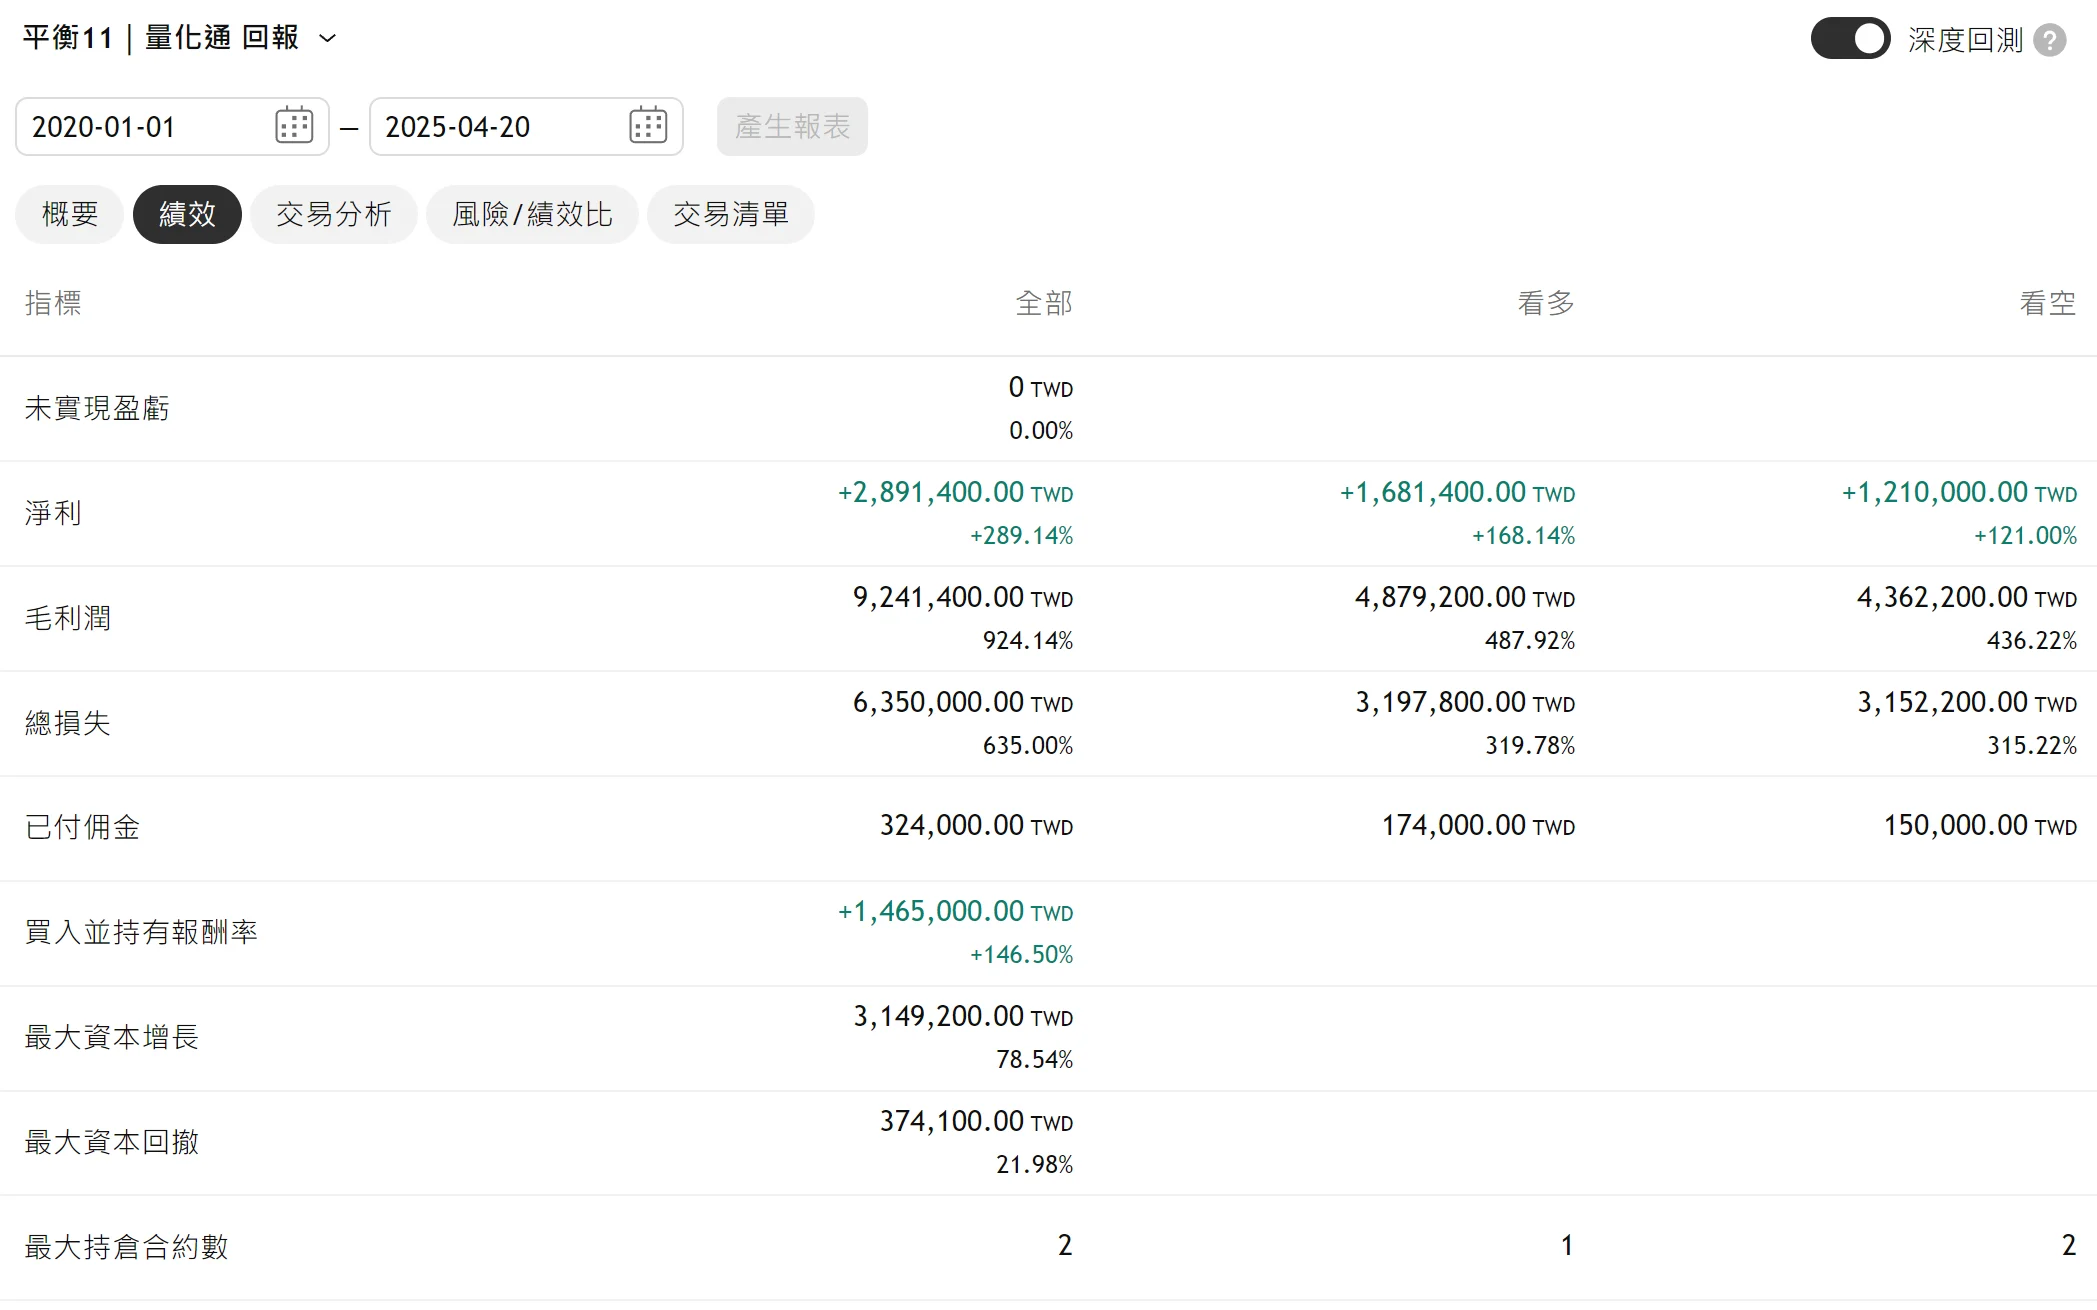Screen dimensions: 2097x1310
Task: Click the 指標 column header
Action: (x=53, y=303)
